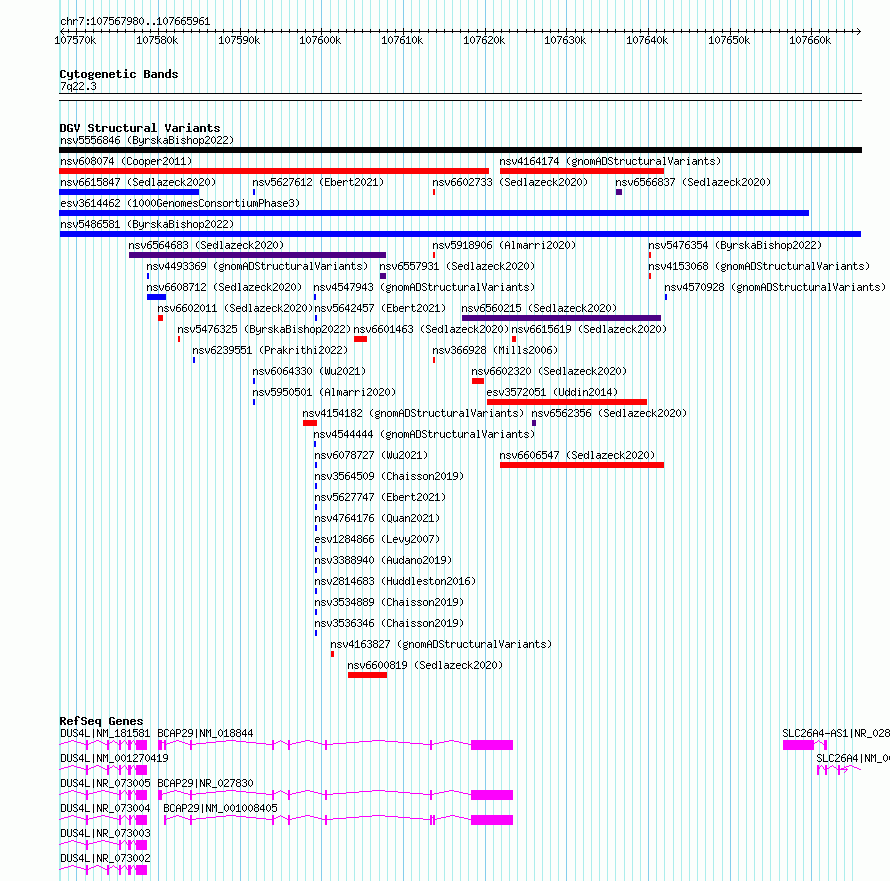Open nsv3534889 (Chaisson2019) label
The width and height of the screenshot is (890, 881).
(x=389, y=602)
